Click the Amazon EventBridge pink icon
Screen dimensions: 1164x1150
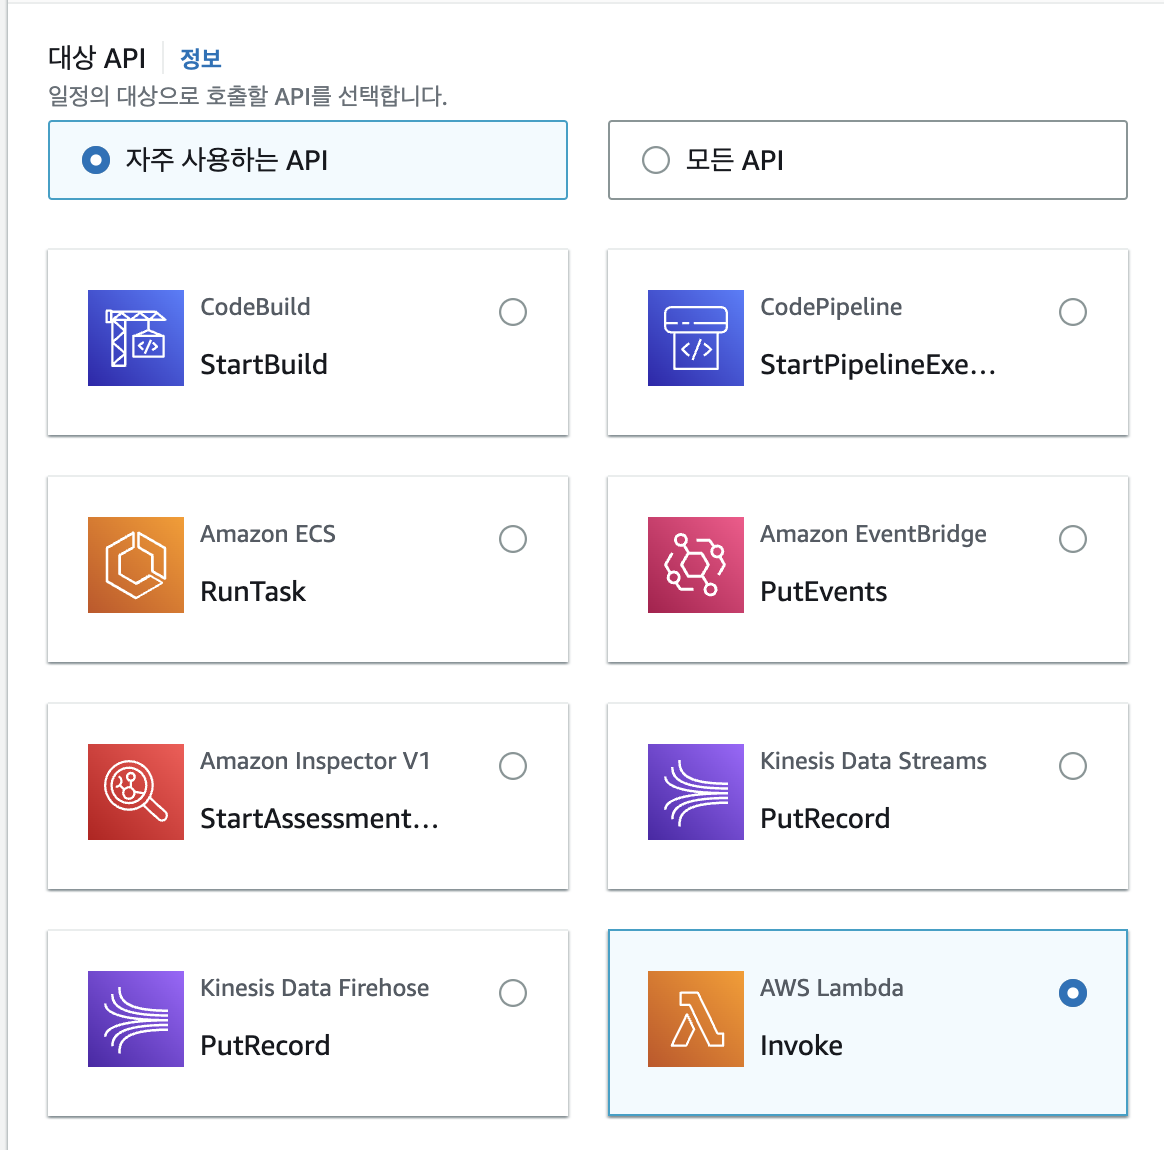[696, 565]
